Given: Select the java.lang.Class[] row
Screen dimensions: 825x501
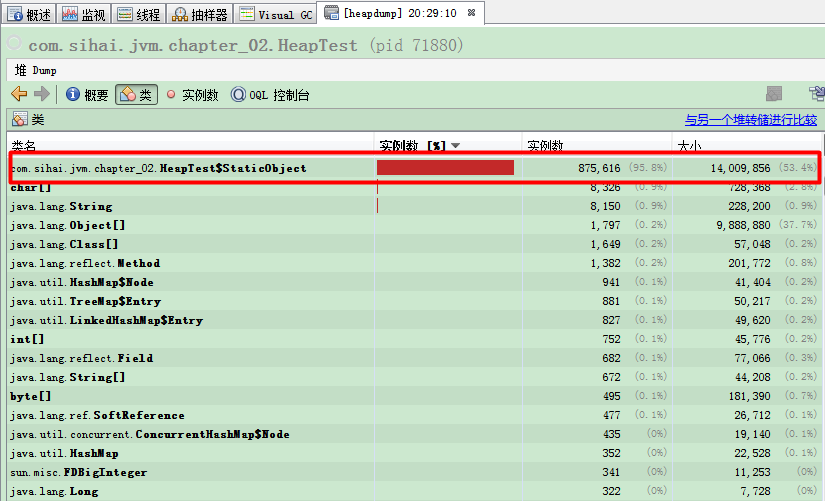Looking at the screenshot, I should click(x=414, y=244).
